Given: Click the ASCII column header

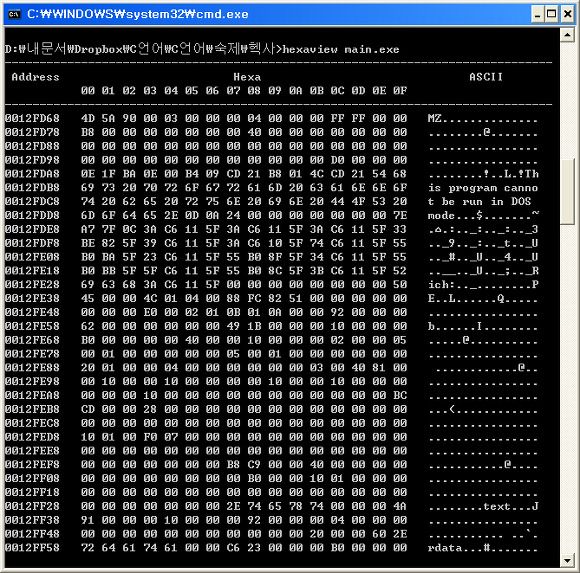Looking at the screenshot, I should pyautogui.click(x=486, y=77).
